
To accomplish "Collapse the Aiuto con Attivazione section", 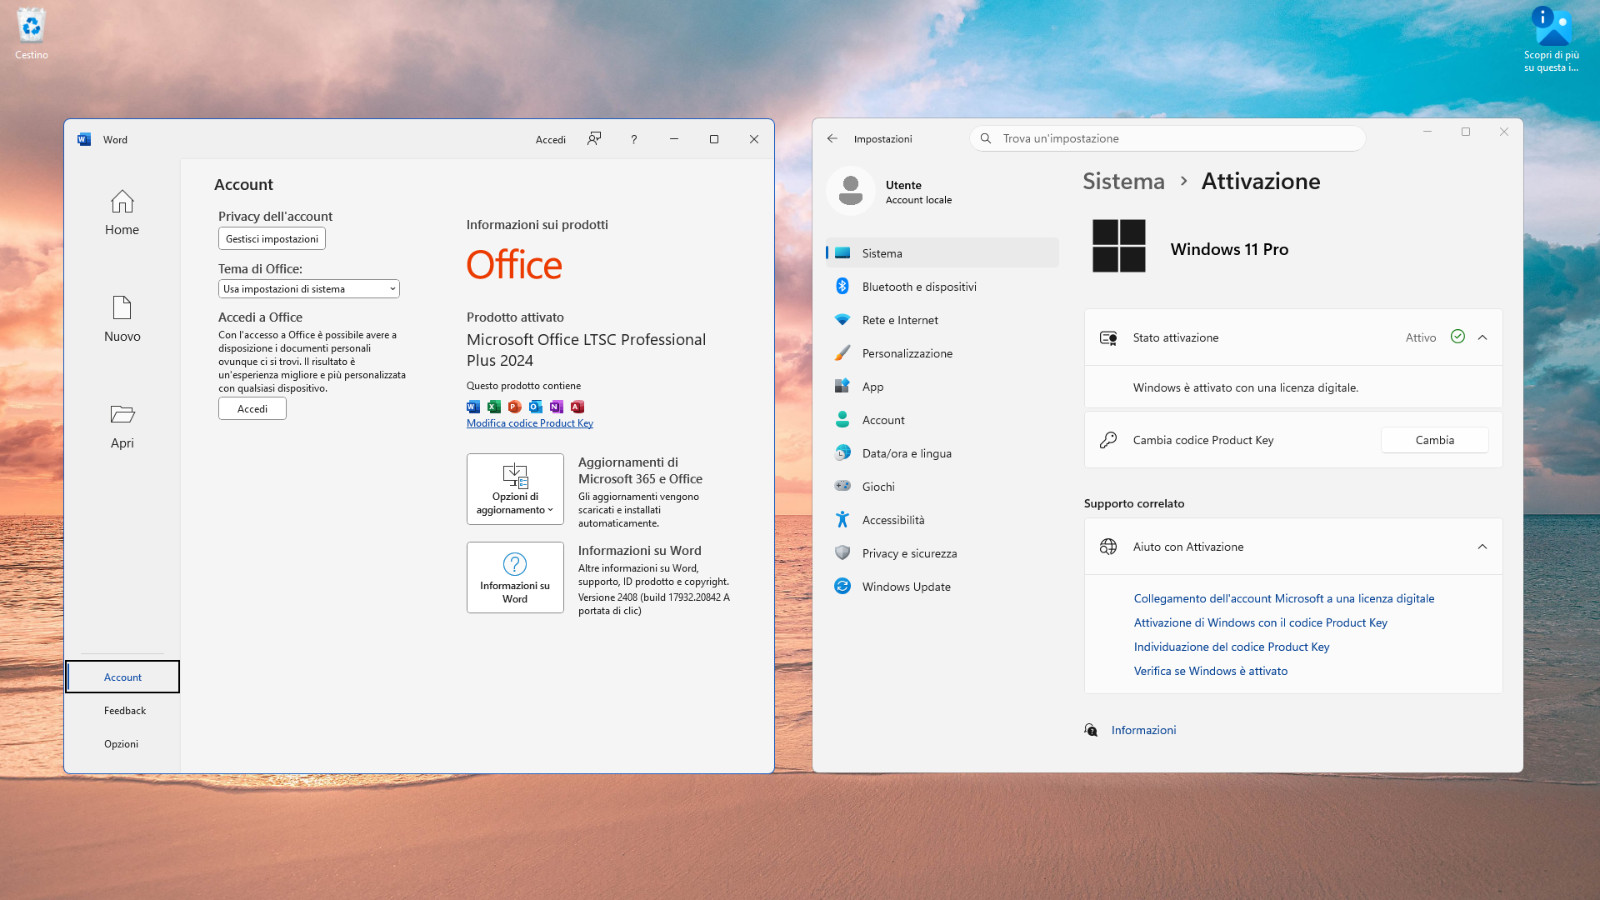I will [x=1482, y=547].
